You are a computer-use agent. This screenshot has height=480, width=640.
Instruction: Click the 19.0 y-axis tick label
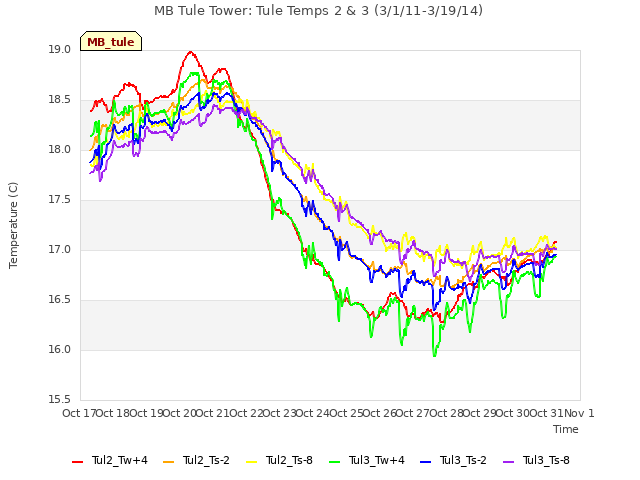(60, 50)
